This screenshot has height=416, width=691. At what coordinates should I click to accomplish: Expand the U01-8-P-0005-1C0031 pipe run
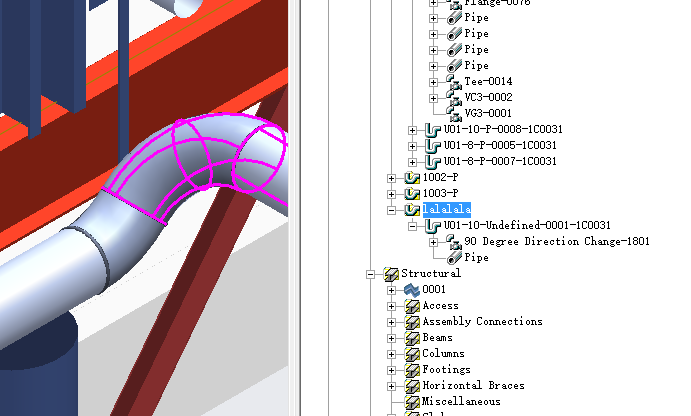point(412,146)
